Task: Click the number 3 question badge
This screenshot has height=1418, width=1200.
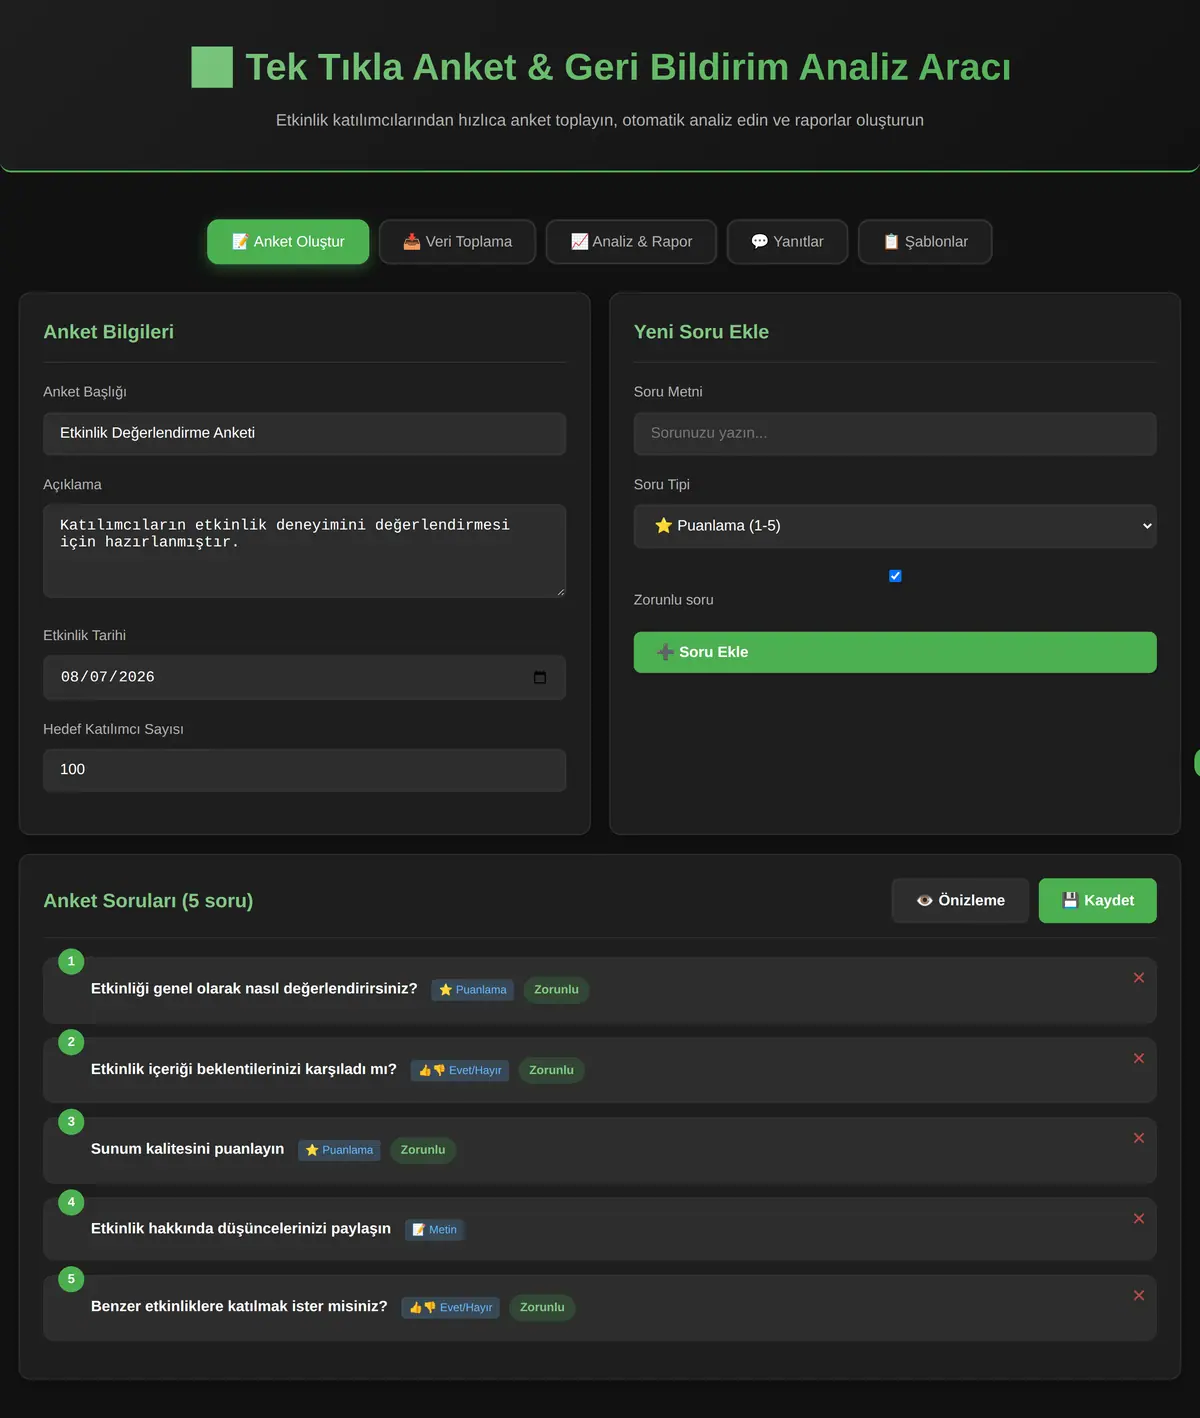Action: coord(71,1122)
